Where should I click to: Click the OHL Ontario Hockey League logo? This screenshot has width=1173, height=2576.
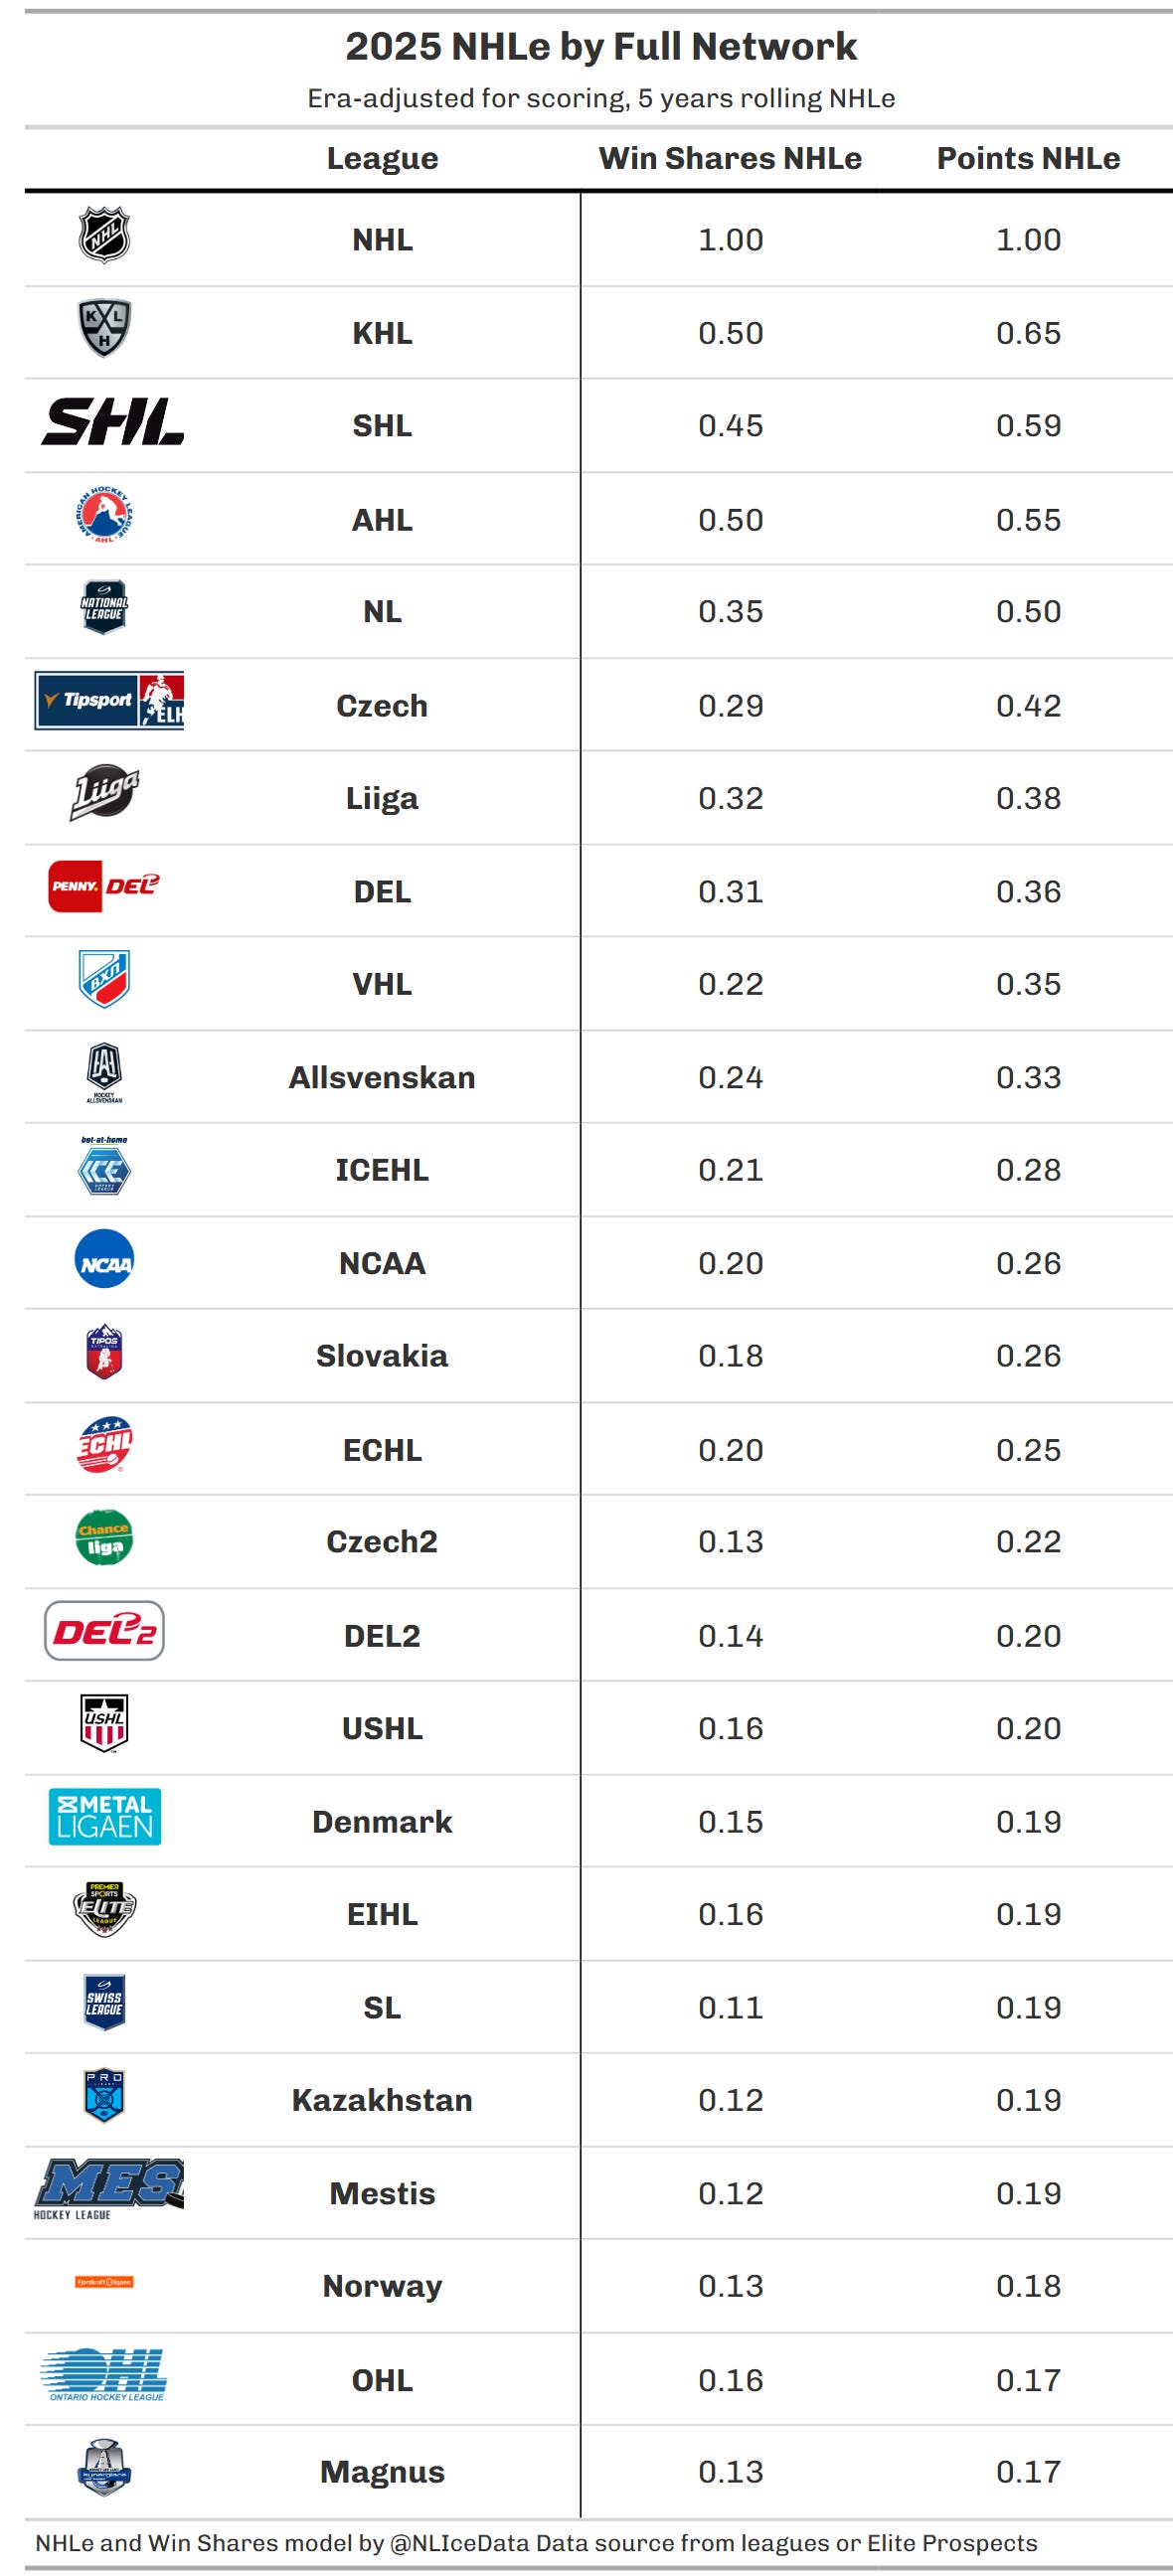[104, 2374]
